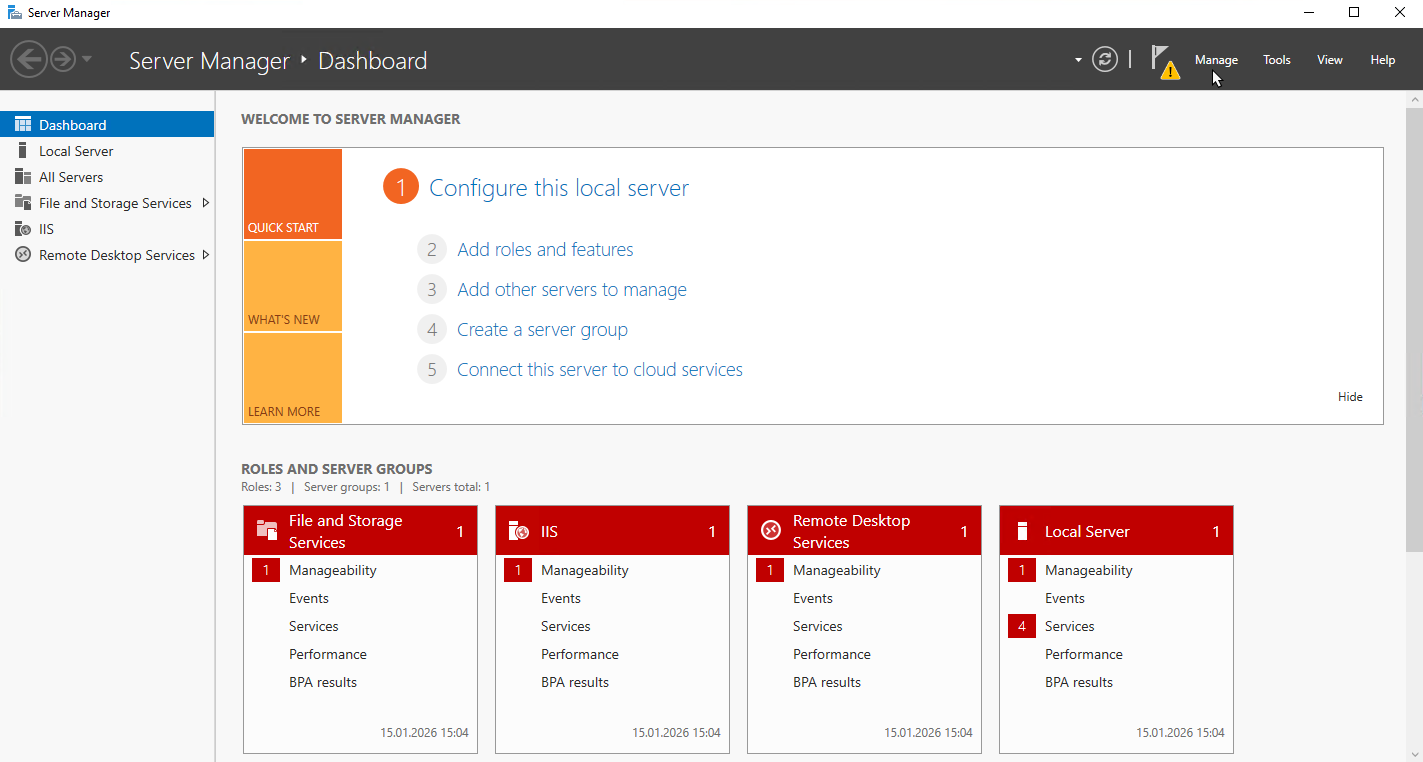Expand File and Storage Services submenu arrow
1423x762 pixels.
(206, 203)
